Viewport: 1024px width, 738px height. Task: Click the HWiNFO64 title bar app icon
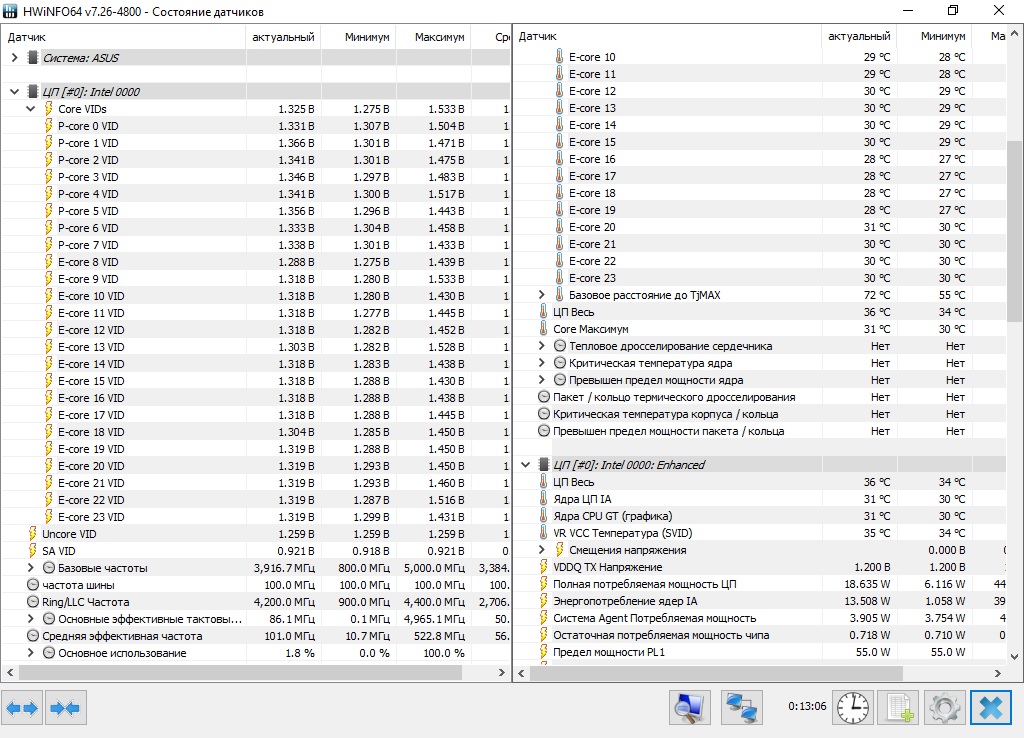[x=10, y=11]
